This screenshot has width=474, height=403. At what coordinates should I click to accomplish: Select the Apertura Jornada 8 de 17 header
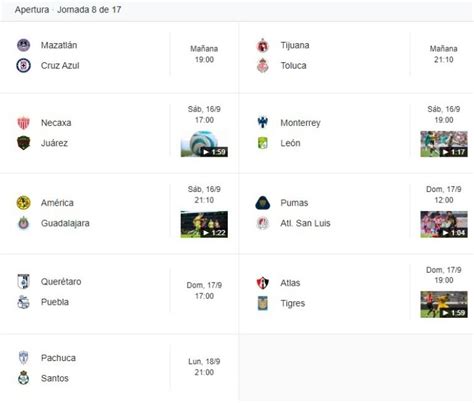68,10
